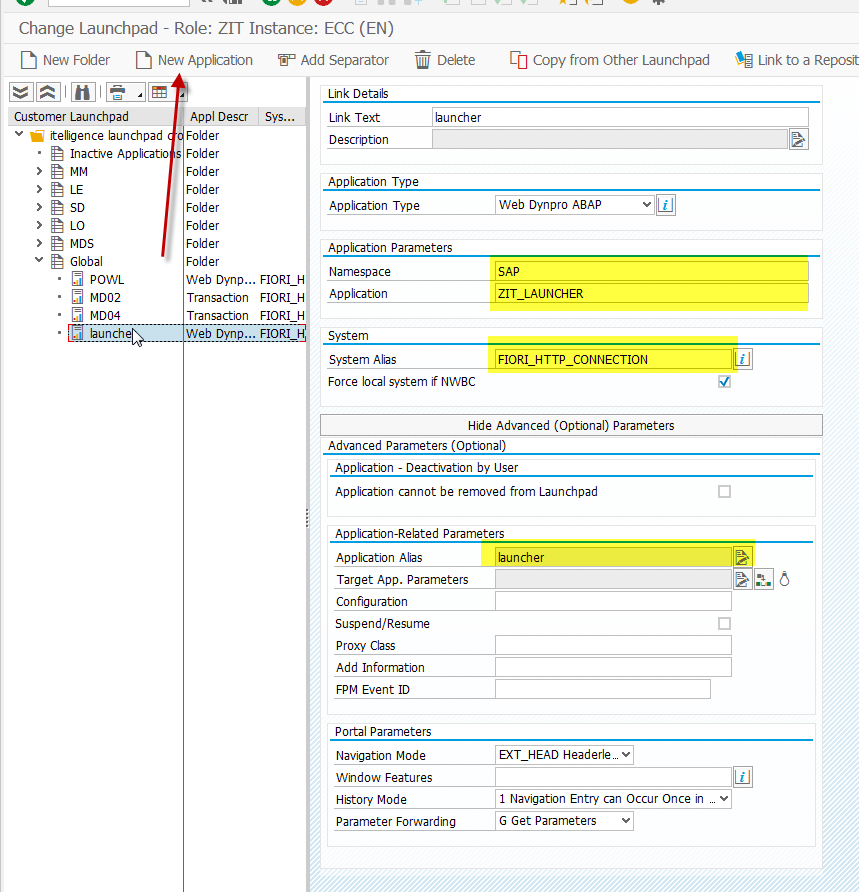Click the binoculars Find icon
This screenshot has height=892, width=859.
pos(83,93)
